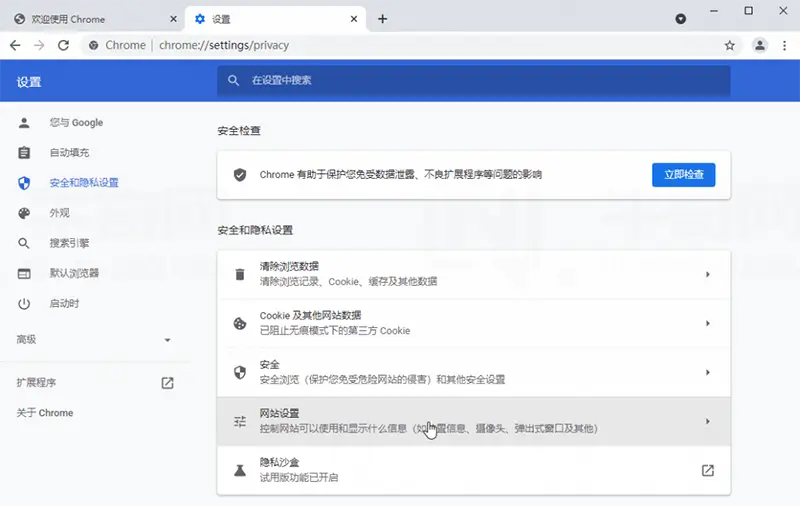Image resolution: width=800 pixels, height=506 pixels.
Task: Click the magnifier icon next to 搜索引擎
Action: 24,243
